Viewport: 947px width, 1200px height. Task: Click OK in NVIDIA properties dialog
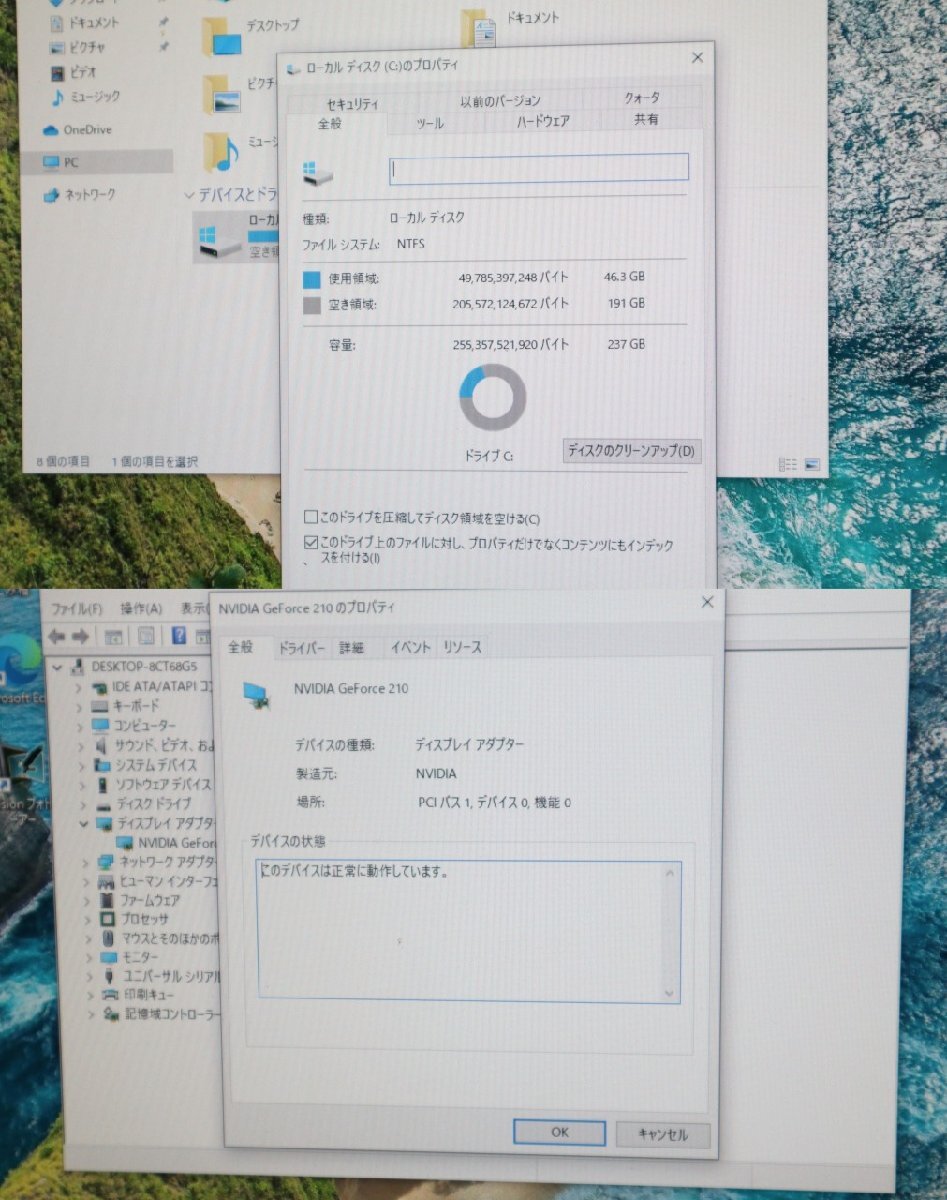559,1133
